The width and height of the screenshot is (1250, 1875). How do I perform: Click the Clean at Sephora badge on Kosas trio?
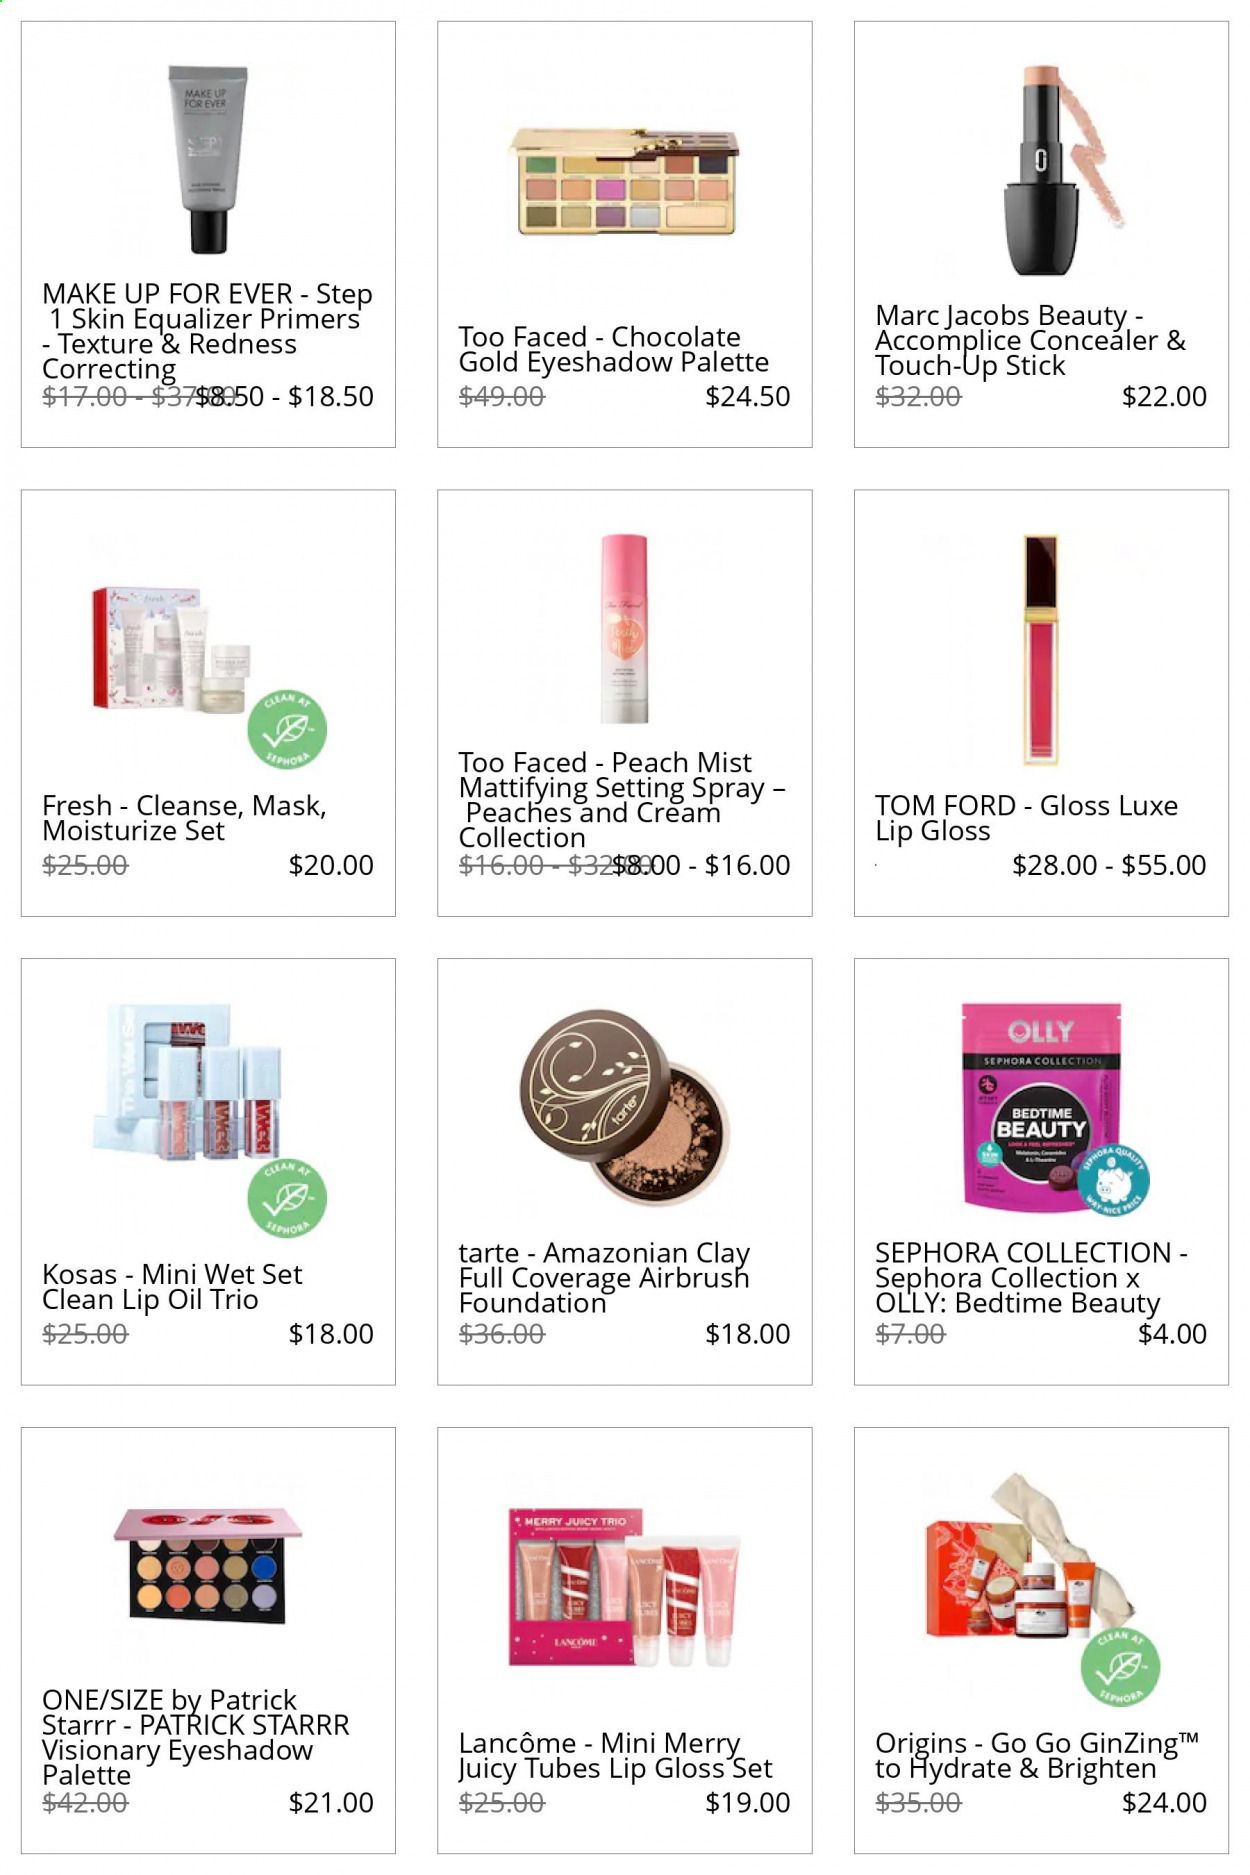(287, 1198)
